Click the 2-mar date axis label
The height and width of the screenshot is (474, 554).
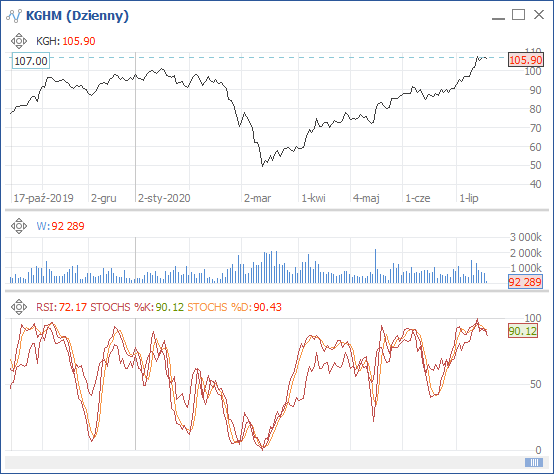[258, 198]
